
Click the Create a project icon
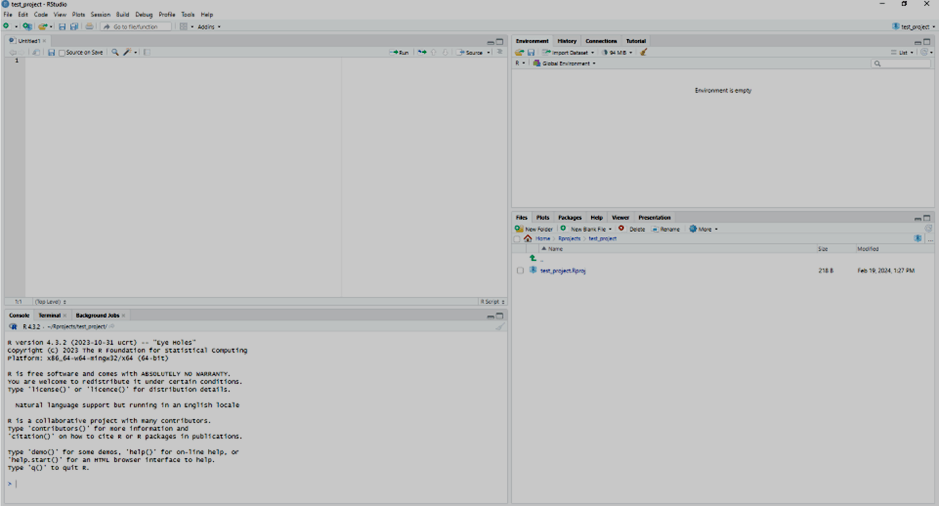pyautogui.click(x=27, y=26)
